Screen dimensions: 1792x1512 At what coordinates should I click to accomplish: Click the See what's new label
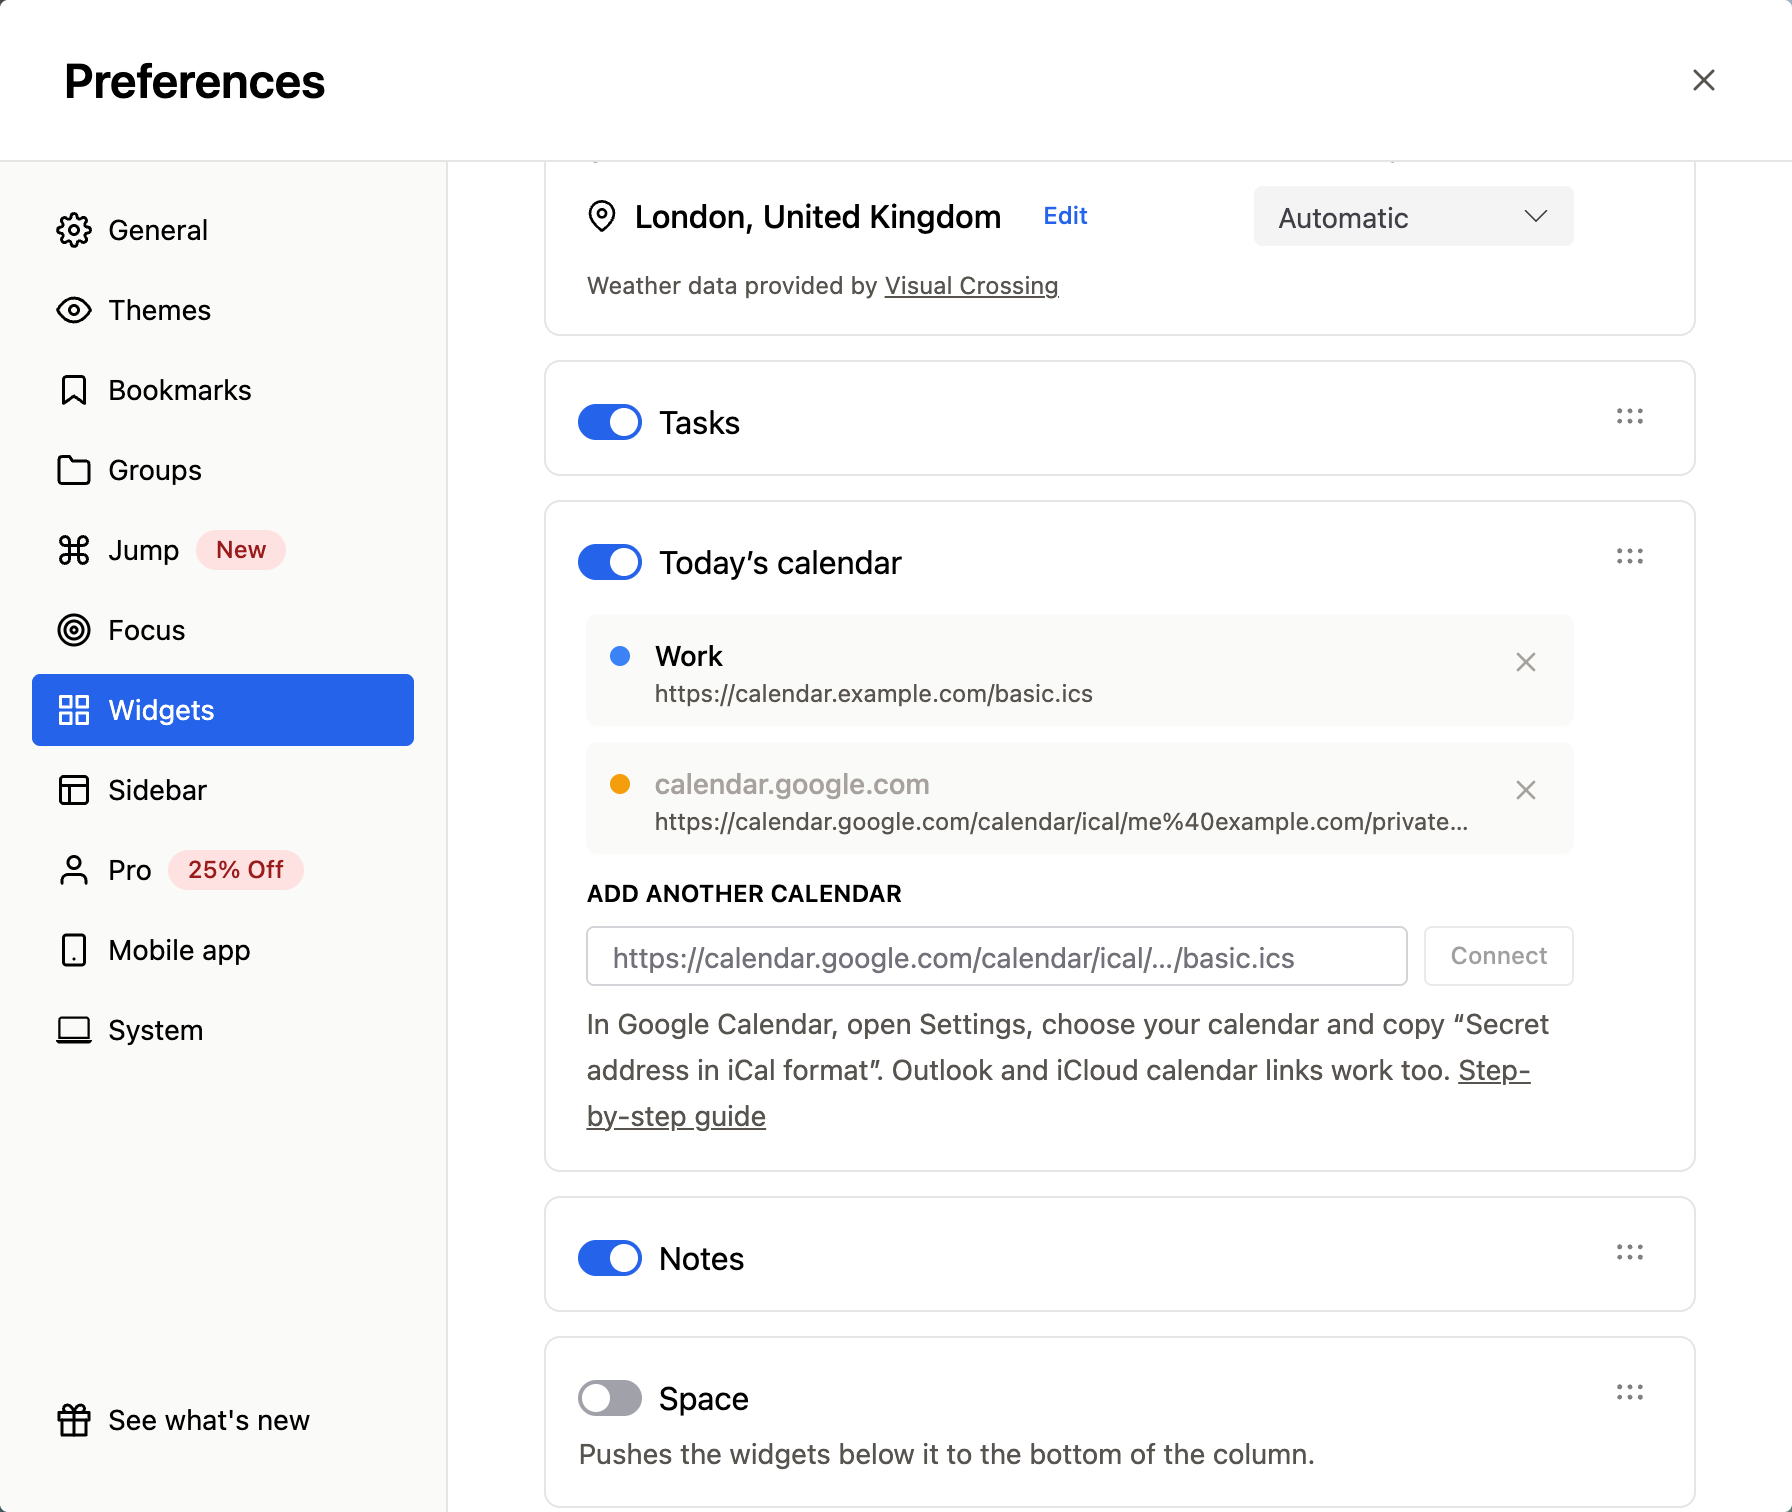pos(209,1420)
